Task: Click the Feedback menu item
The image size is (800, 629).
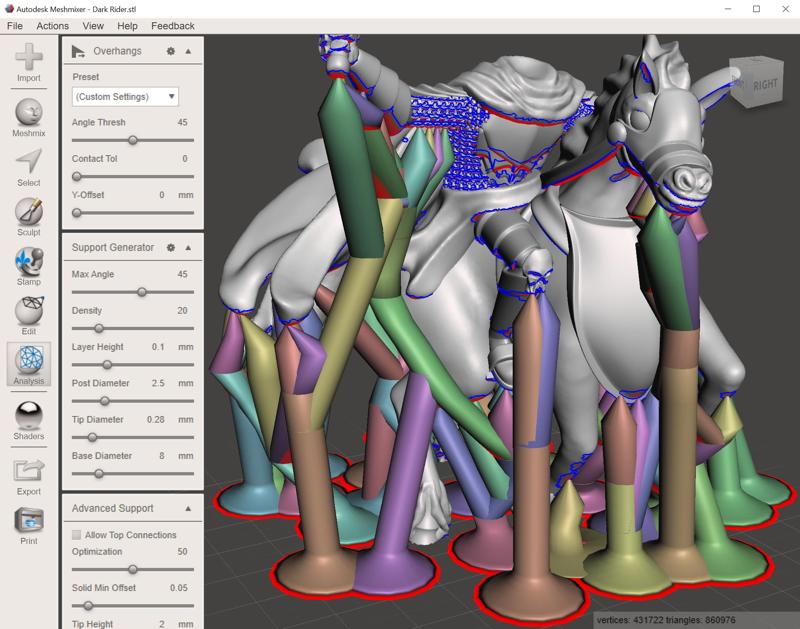Action: [x=172, y=26]
